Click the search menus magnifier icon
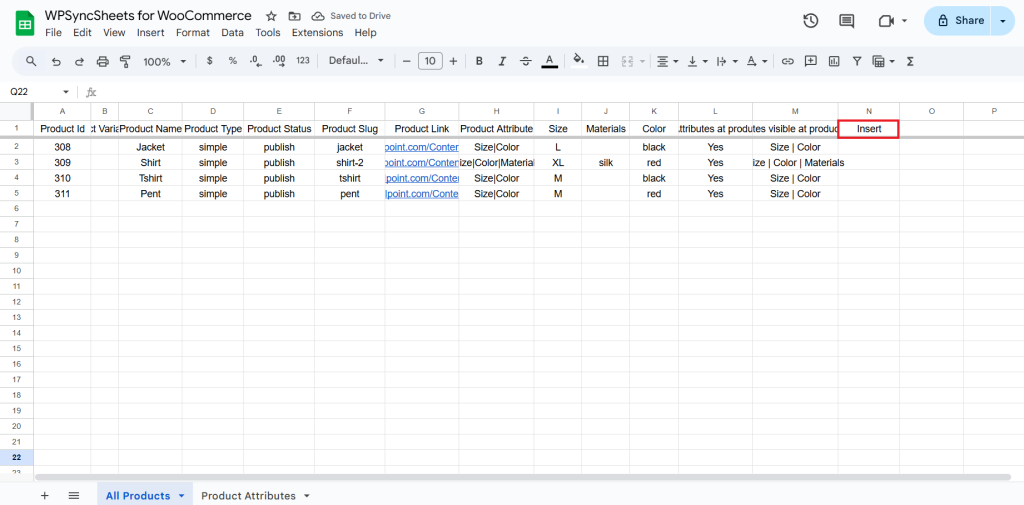The height and width of the screenshot is (505, 1024). (x=31, y=61)
